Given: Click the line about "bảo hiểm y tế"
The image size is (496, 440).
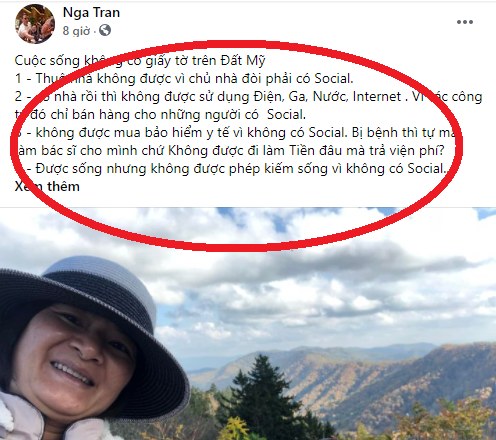Looking at the screenshot, I should [239, 133].
